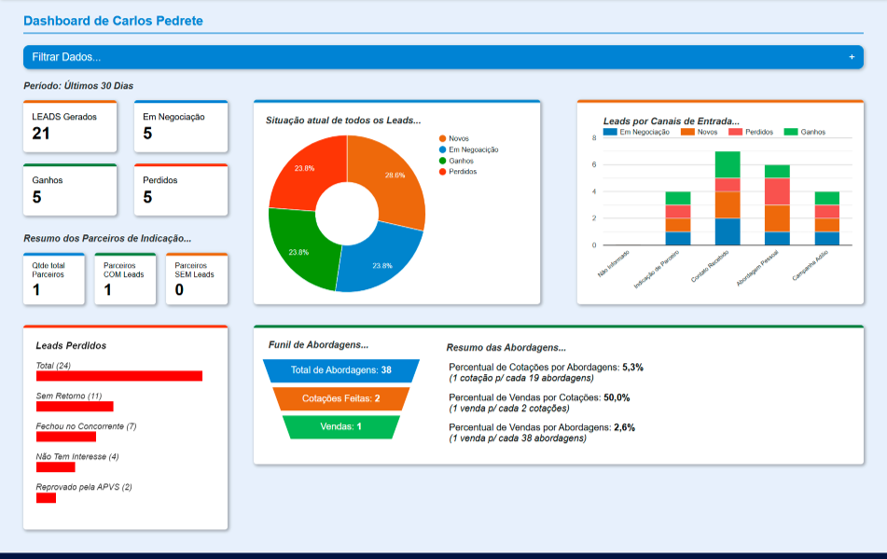Open the Em Negociação summary card
887x559 pixels.
click(181, 126)
